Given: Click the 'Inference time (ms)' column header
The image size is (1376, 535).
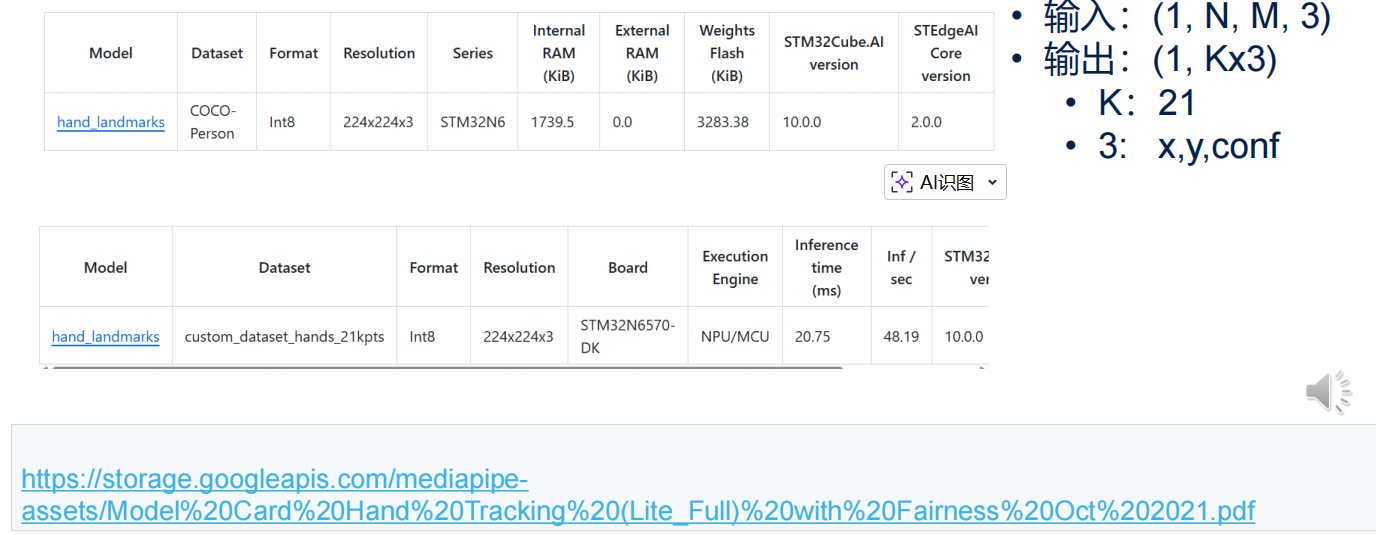Looking at the screenshot, I should [x=826, y=267].
